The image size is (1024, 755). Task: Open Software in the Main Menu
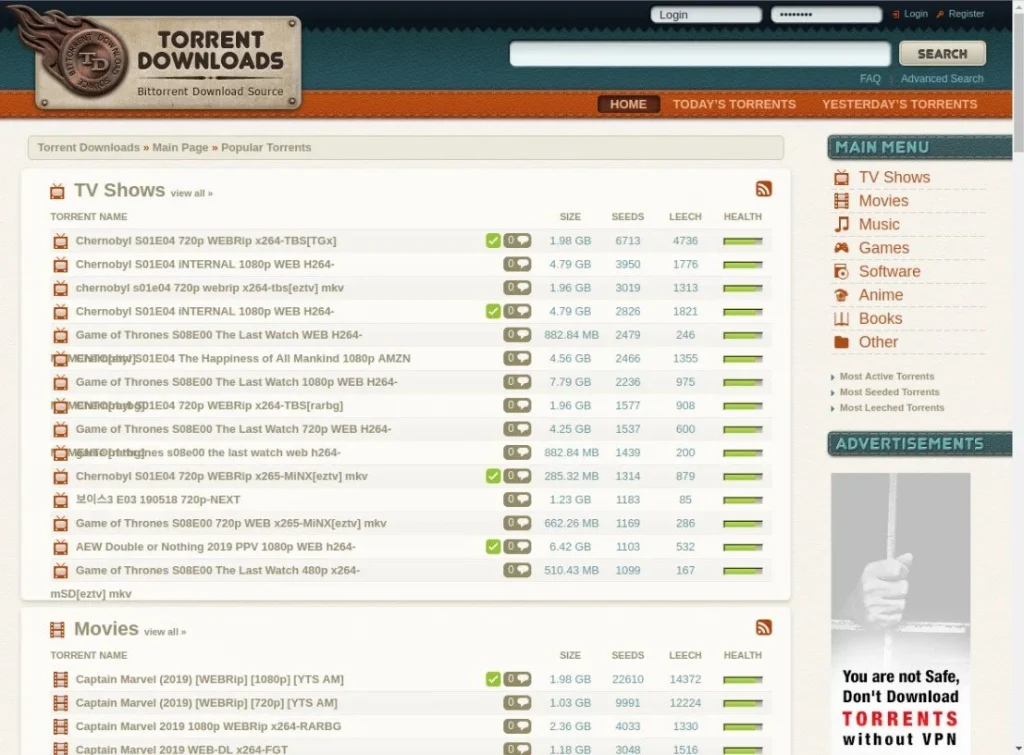pos(889,272)
